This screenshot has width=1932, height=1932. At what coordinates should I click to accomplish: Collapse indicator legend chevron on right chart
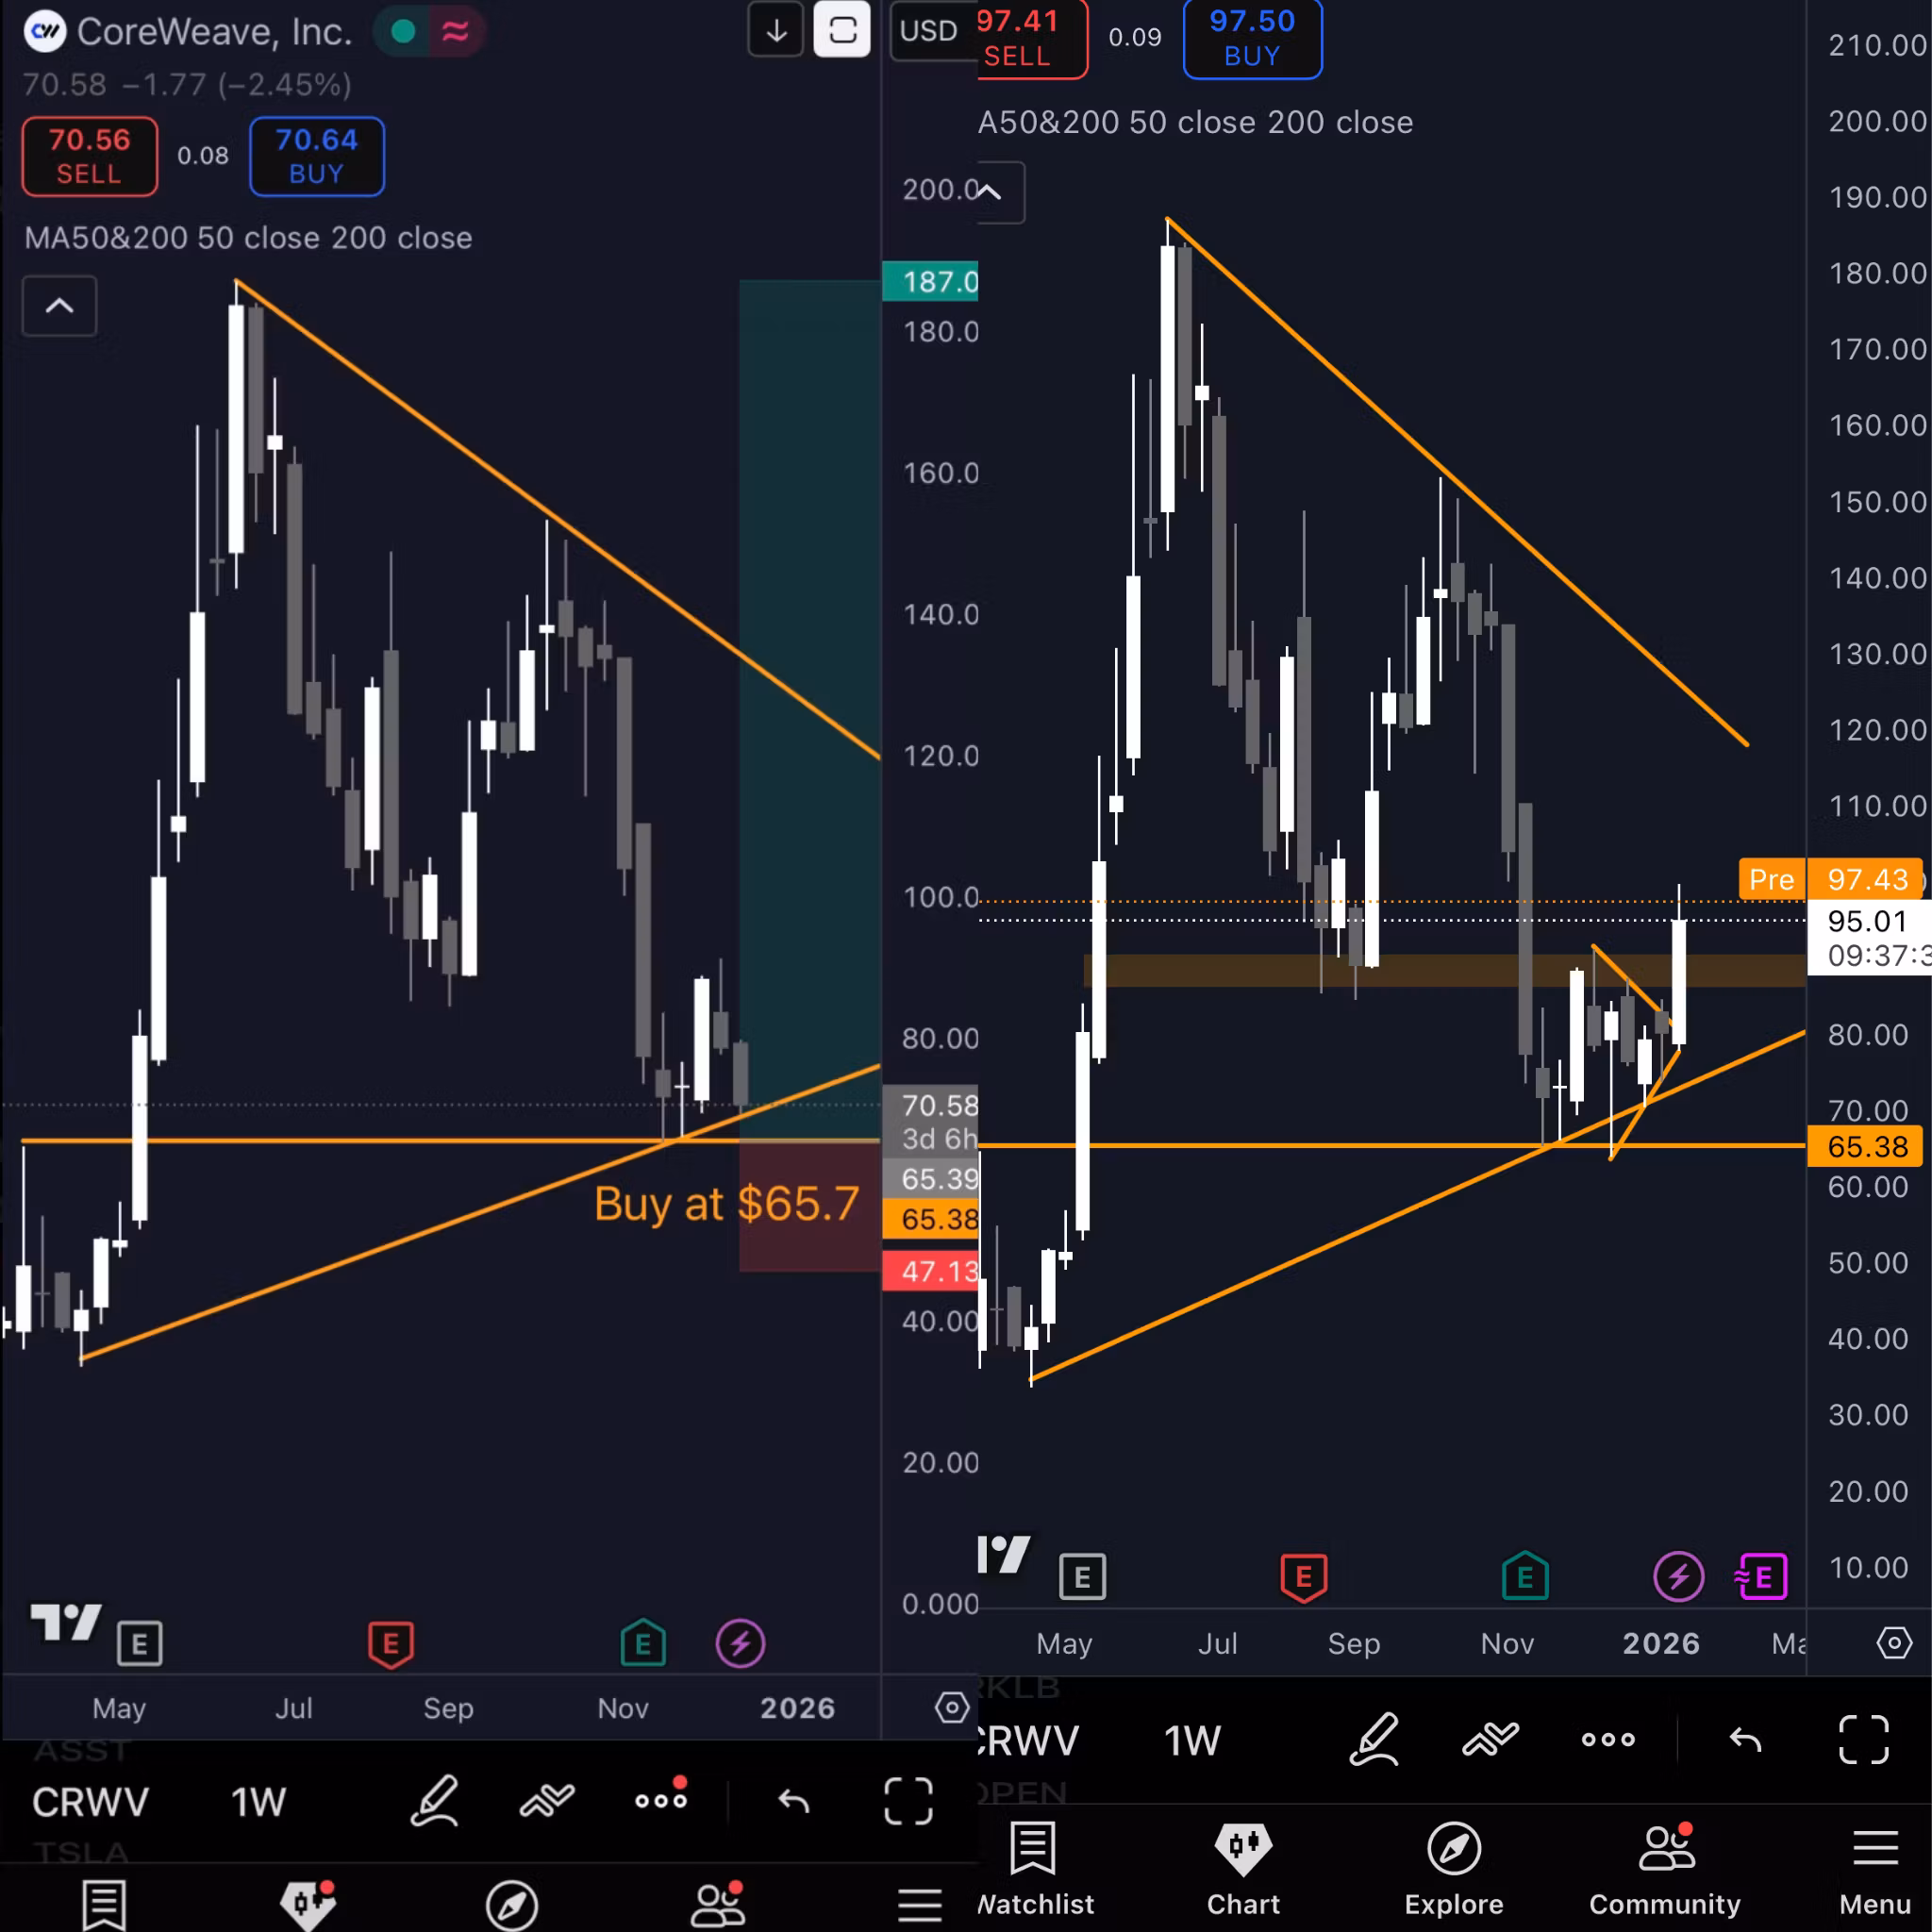pos(993,192)
